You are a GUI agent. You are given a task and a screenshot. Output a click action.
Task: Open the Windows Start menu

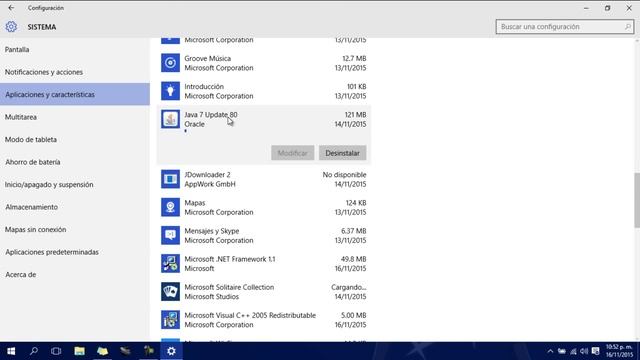[11, 351]
